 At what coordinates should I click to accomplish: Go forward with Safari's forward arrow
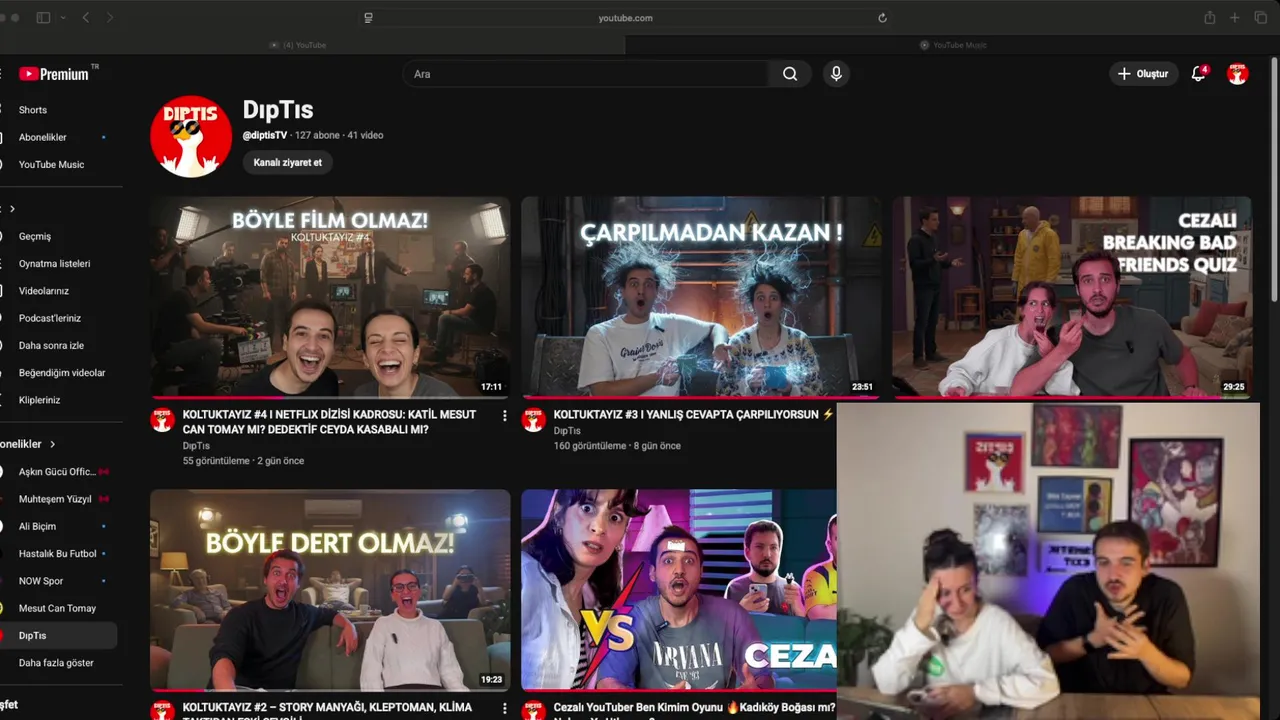click(x=110, y=18)
